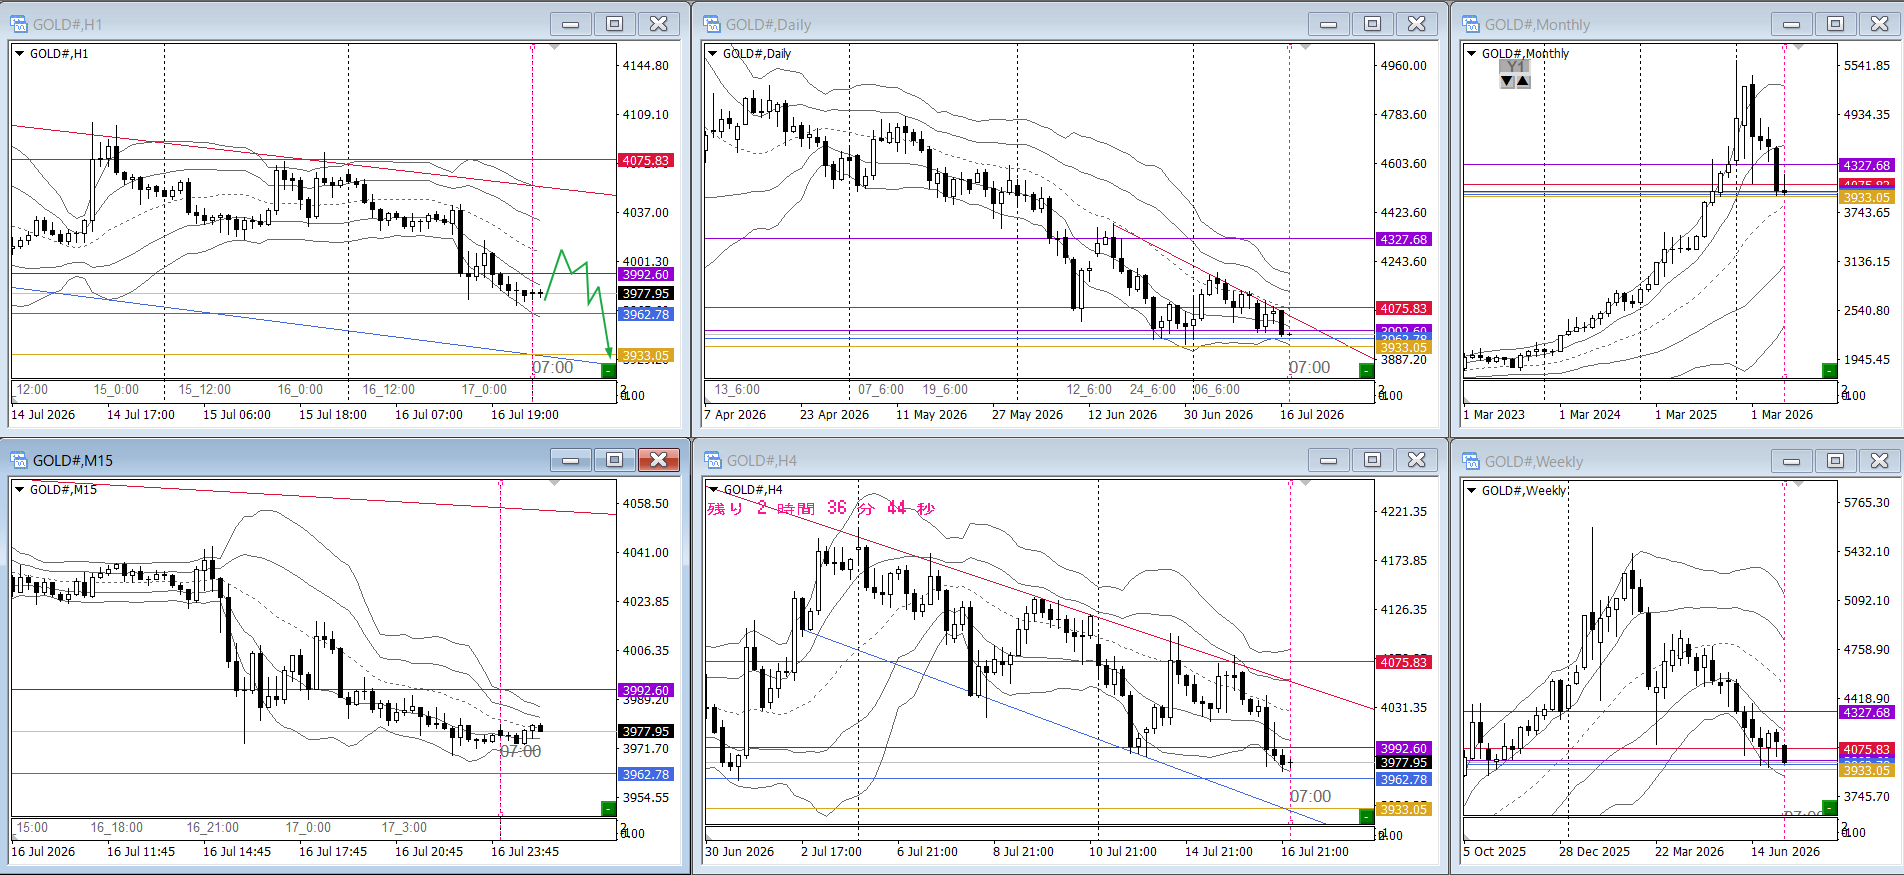Viewport: 1904px width, 875px height.
Task: Minimize the GOLD#,M15 chart window
Action: pos(571,460)
